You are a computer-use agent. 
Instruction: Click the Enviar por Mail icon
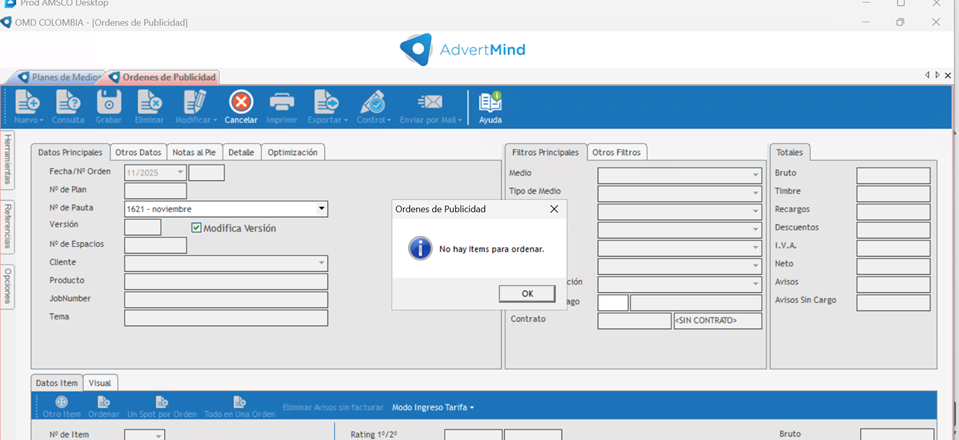(430, 102)
